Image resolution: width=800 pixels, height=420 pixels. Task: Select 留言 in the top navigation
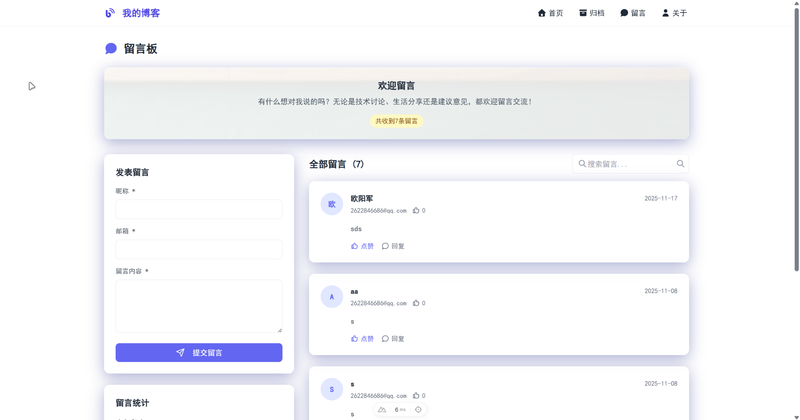point(633,13)
